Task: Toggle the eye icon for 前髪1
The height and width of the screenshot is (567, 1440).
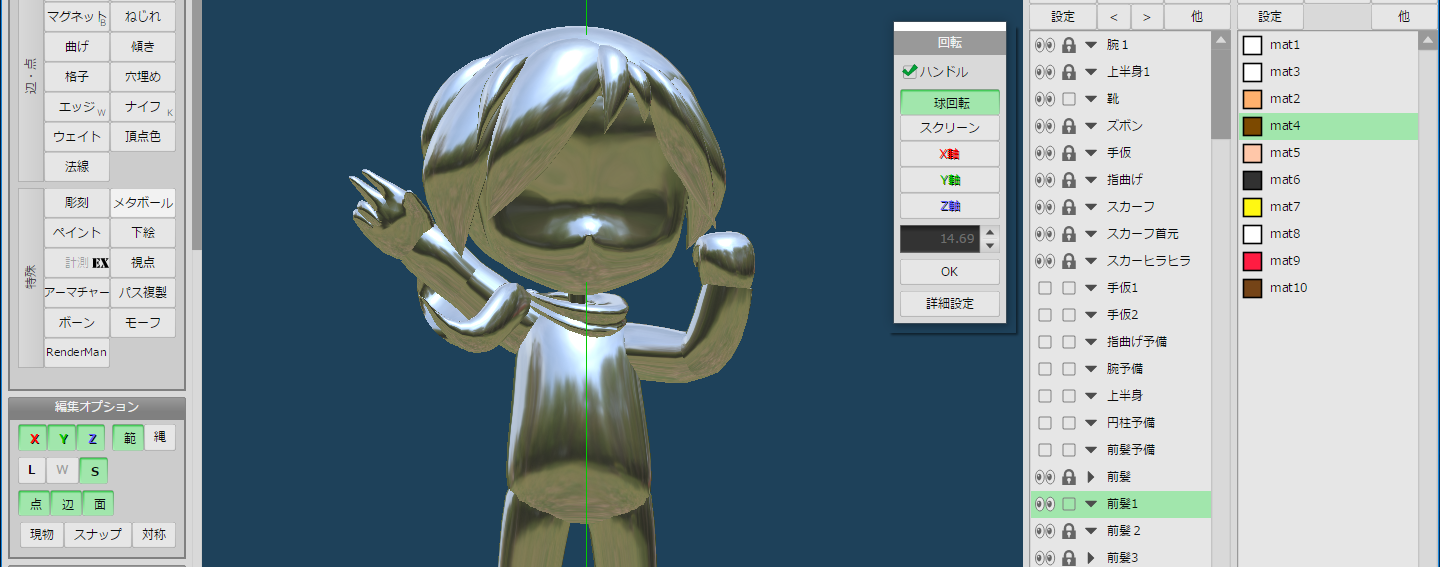Action: click(1045, 504)
